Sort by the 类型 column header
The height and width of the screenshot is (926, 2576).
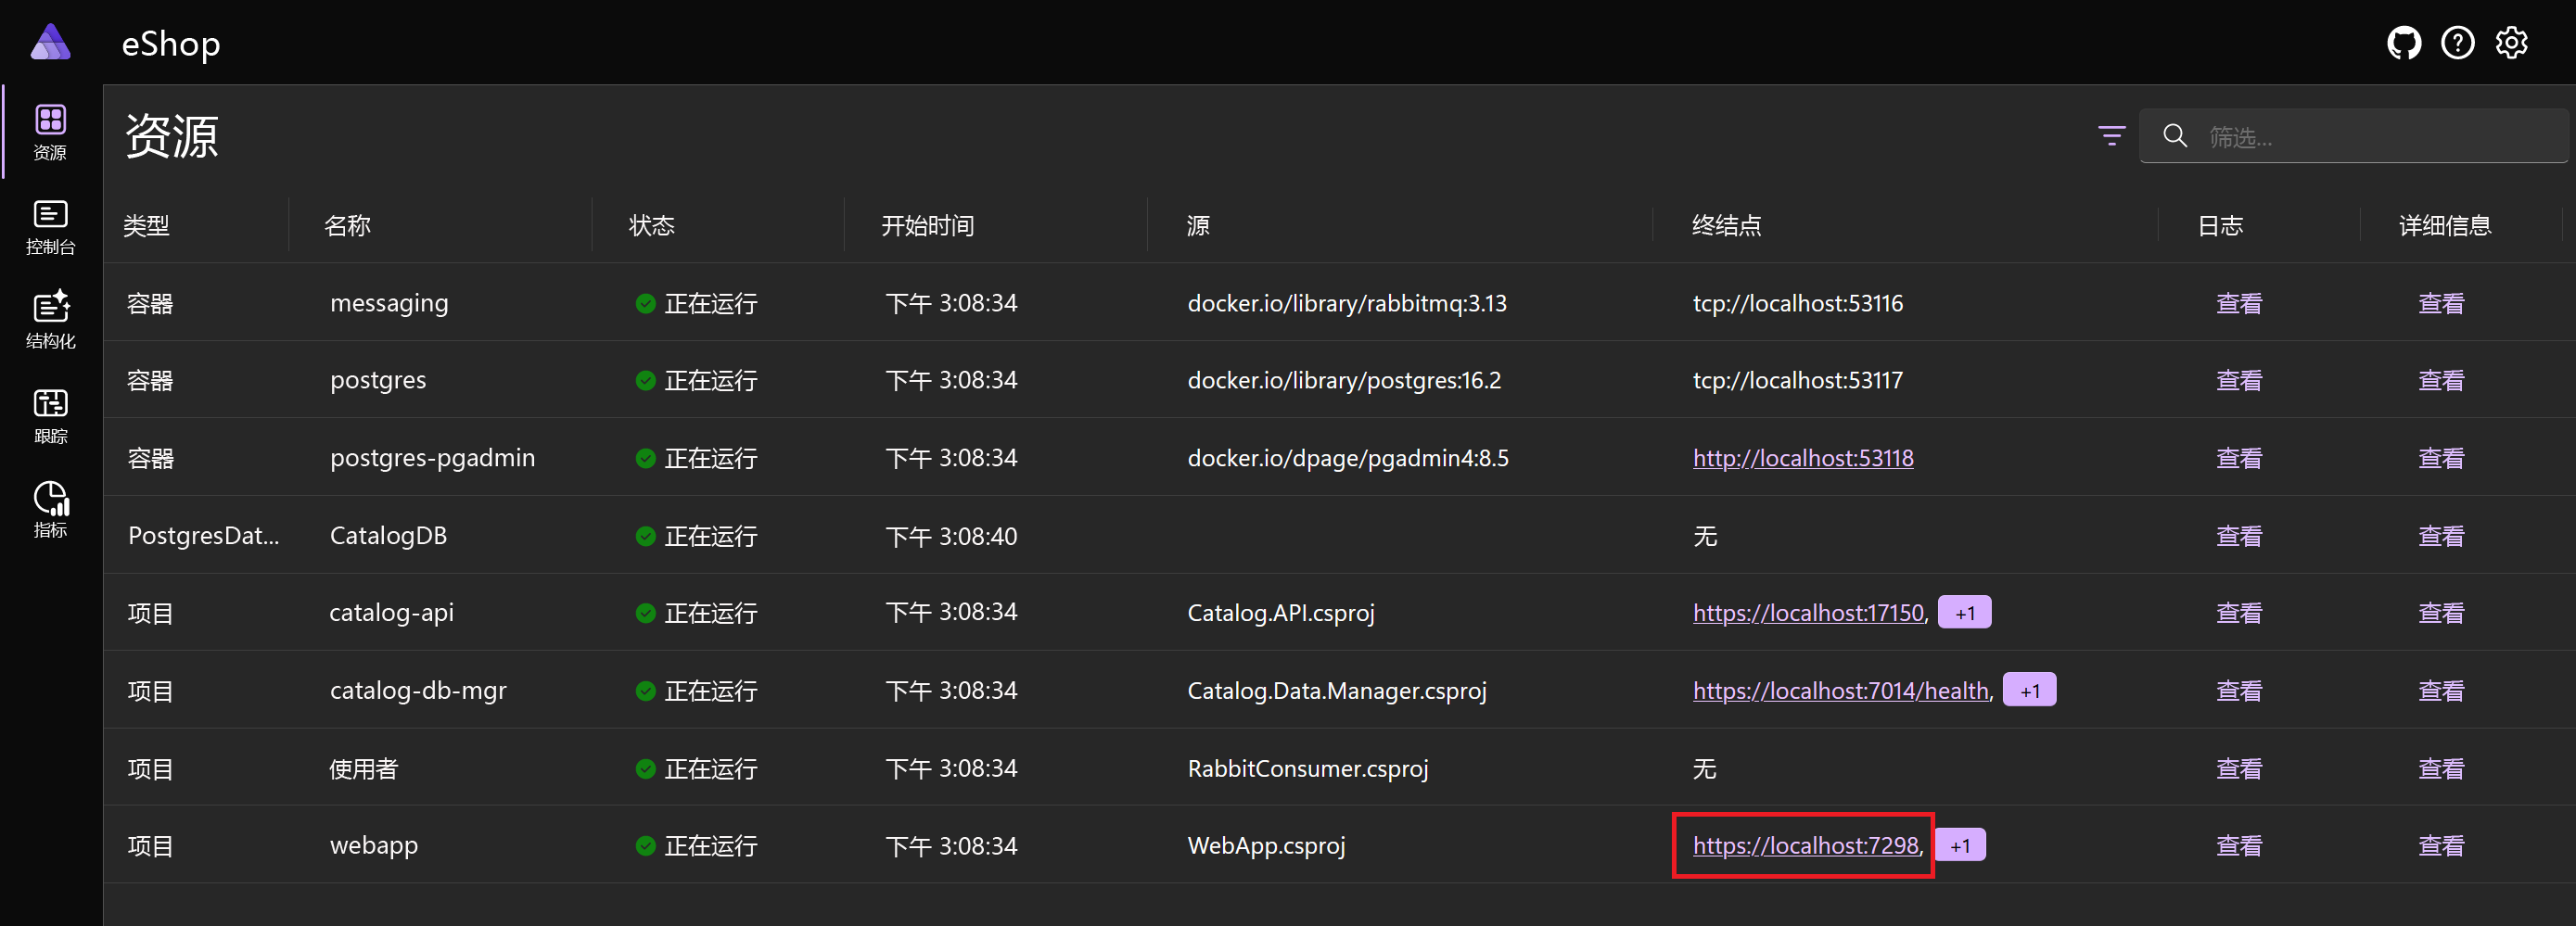tap(146, 226)
